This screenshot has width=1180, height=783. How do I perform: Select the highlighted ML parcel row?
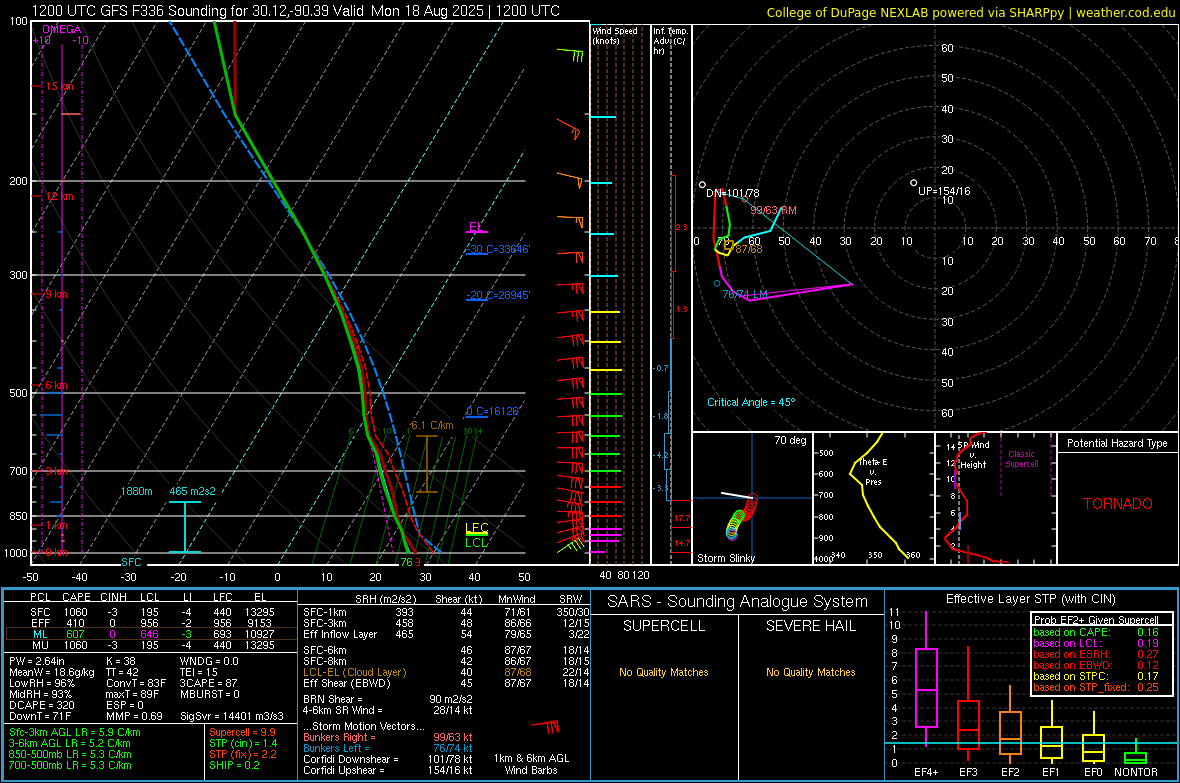[151, 634]
